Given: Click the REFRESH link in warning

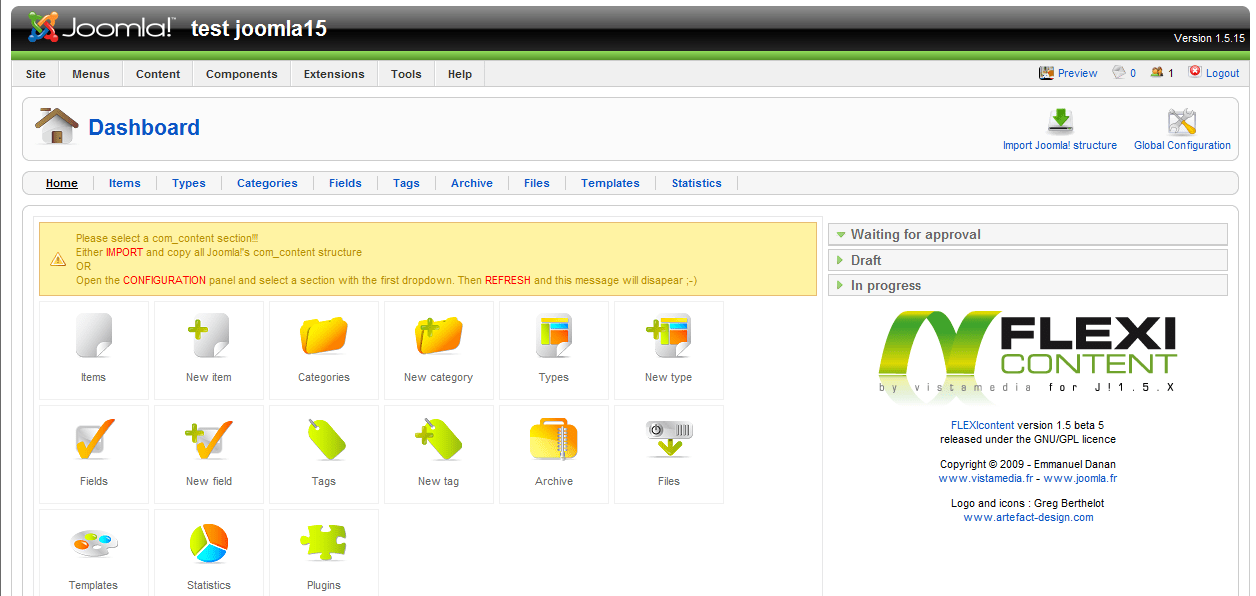Looking at the screenshot, I should [508, 280].
